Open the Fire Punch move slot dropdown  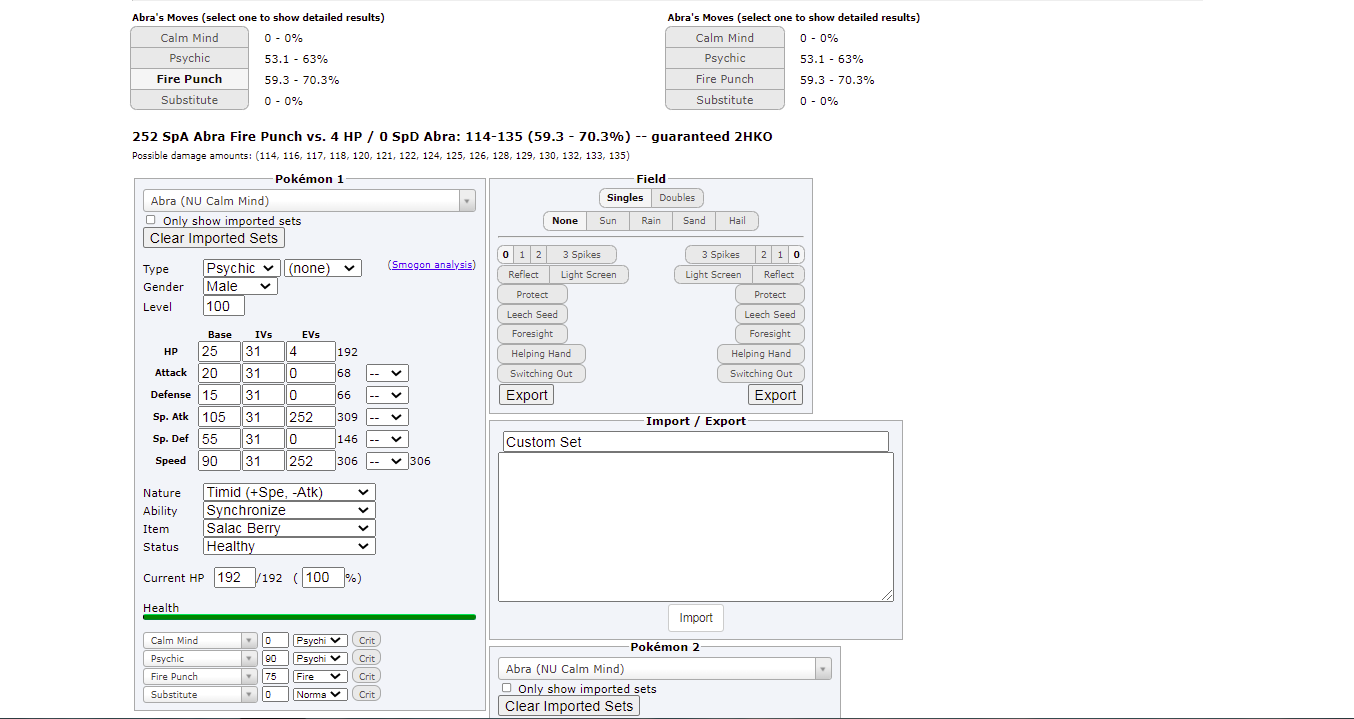(x=200, y=676)
